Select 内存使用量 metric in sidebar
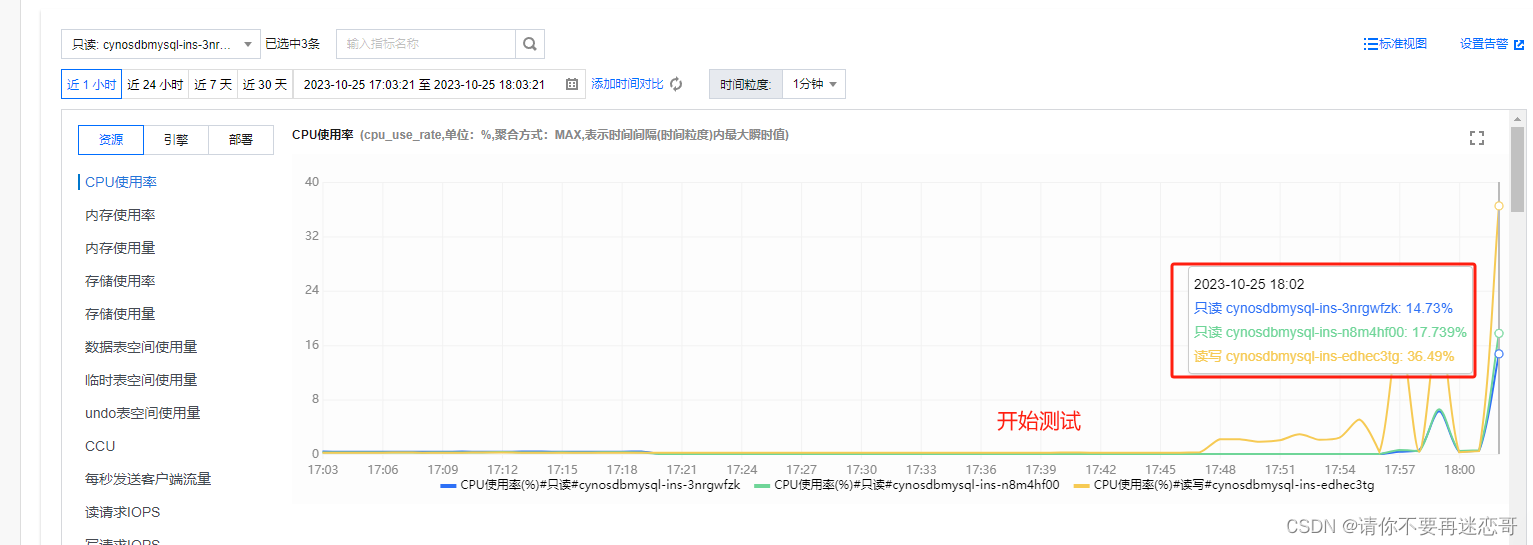 120,248
